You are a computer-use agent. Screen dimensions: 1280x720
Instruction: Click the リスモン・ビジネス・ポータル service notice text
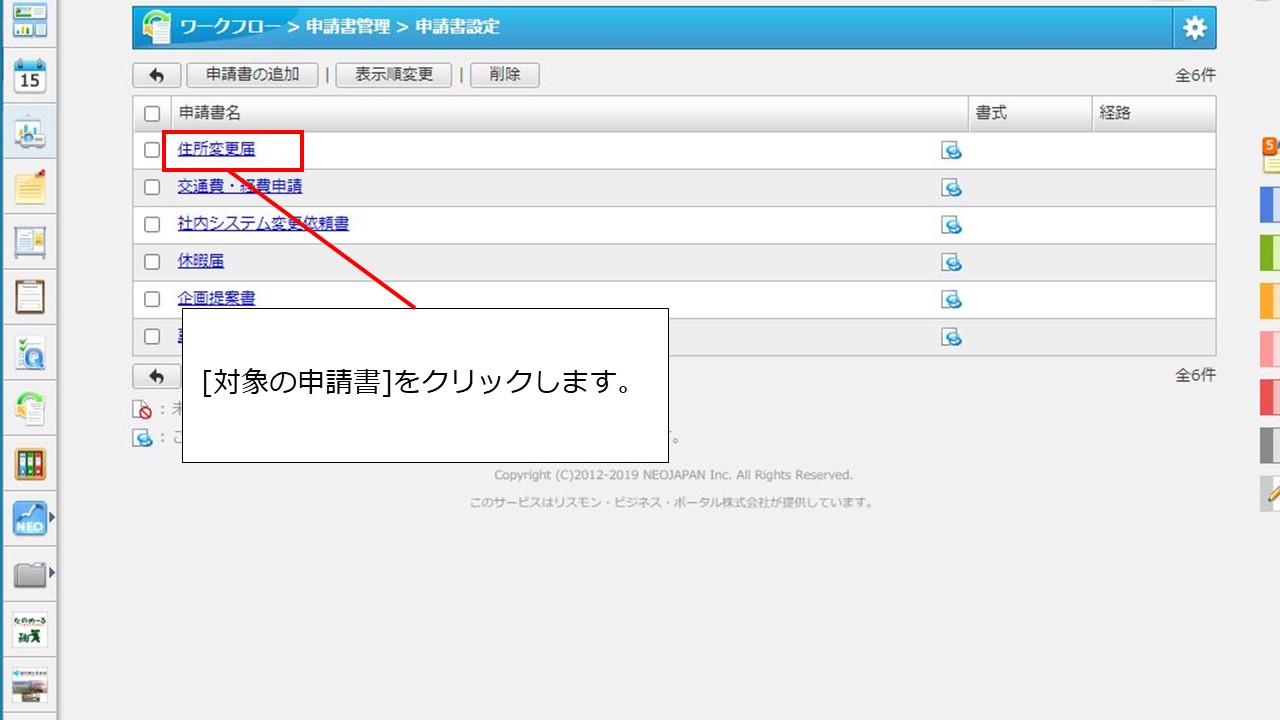tap(673, 503)
